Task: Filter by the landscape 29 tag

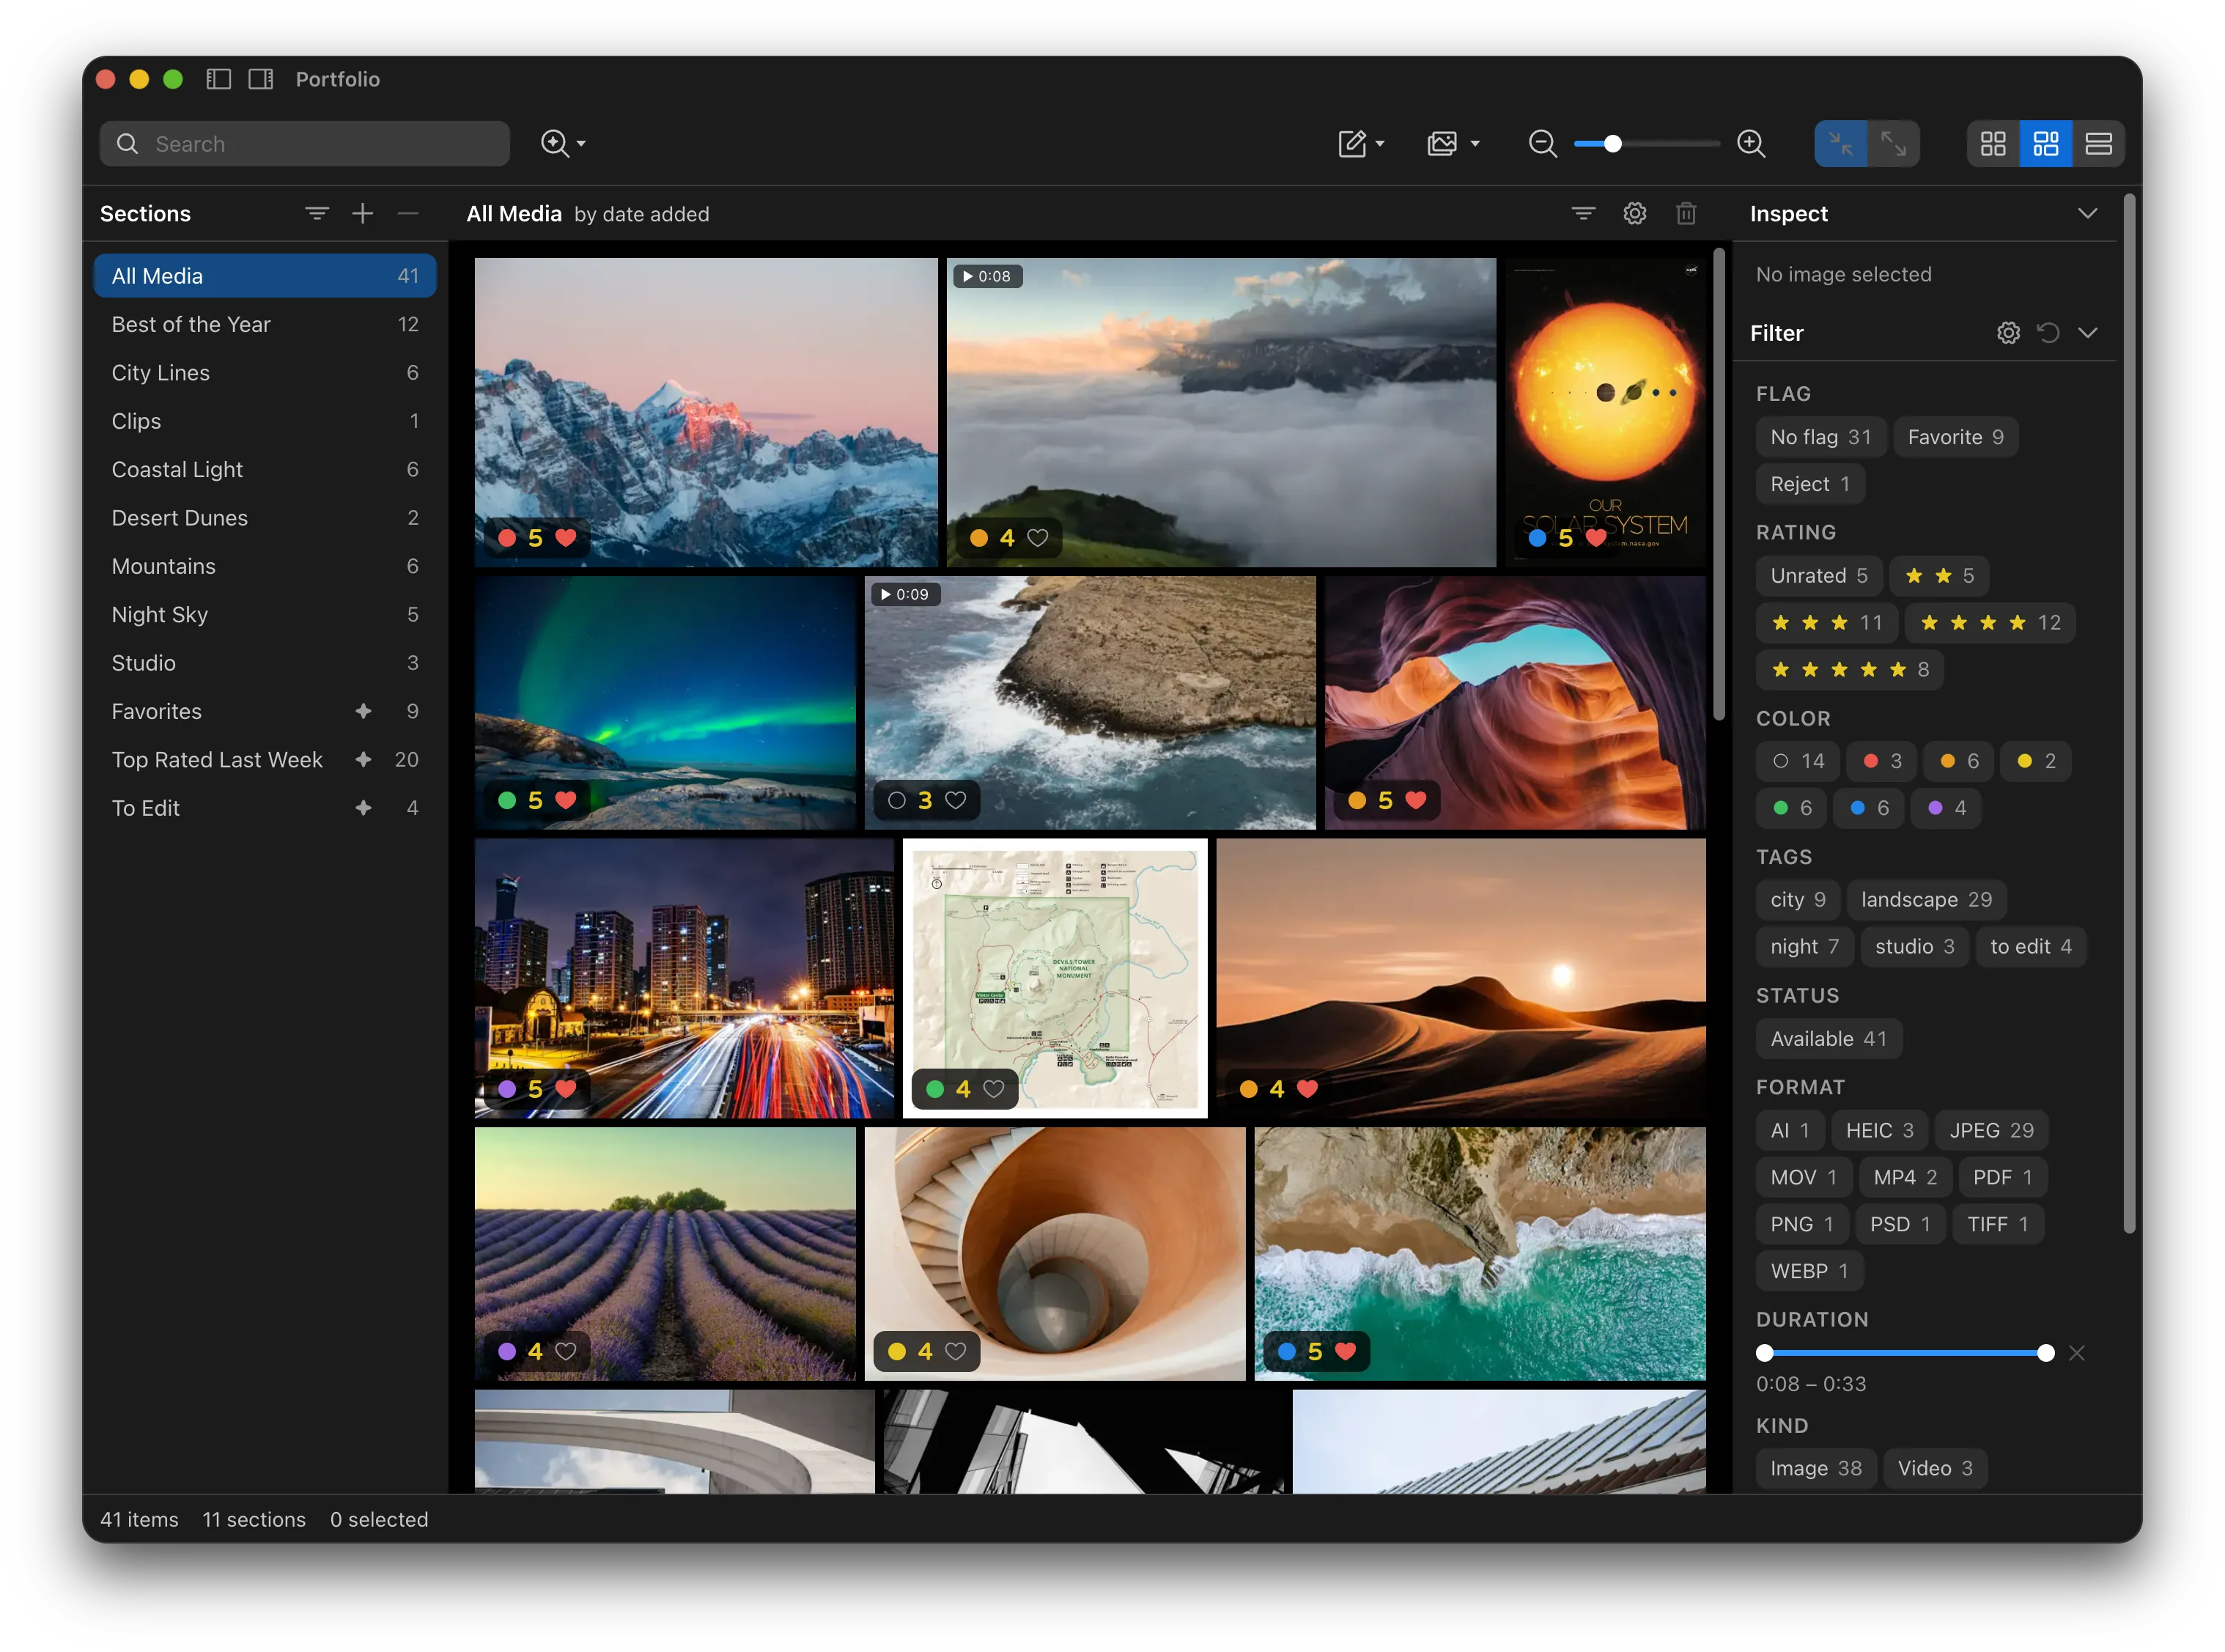Action: pyautogui.click(x=1926, y=900)
